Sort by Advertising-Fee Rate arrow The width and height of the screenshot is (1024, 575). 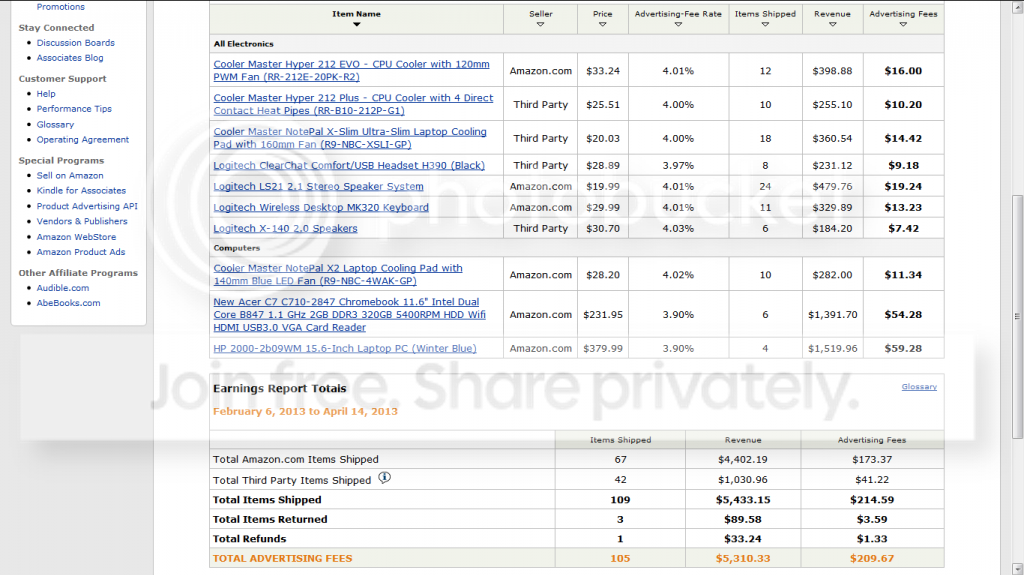click(678, 25)
